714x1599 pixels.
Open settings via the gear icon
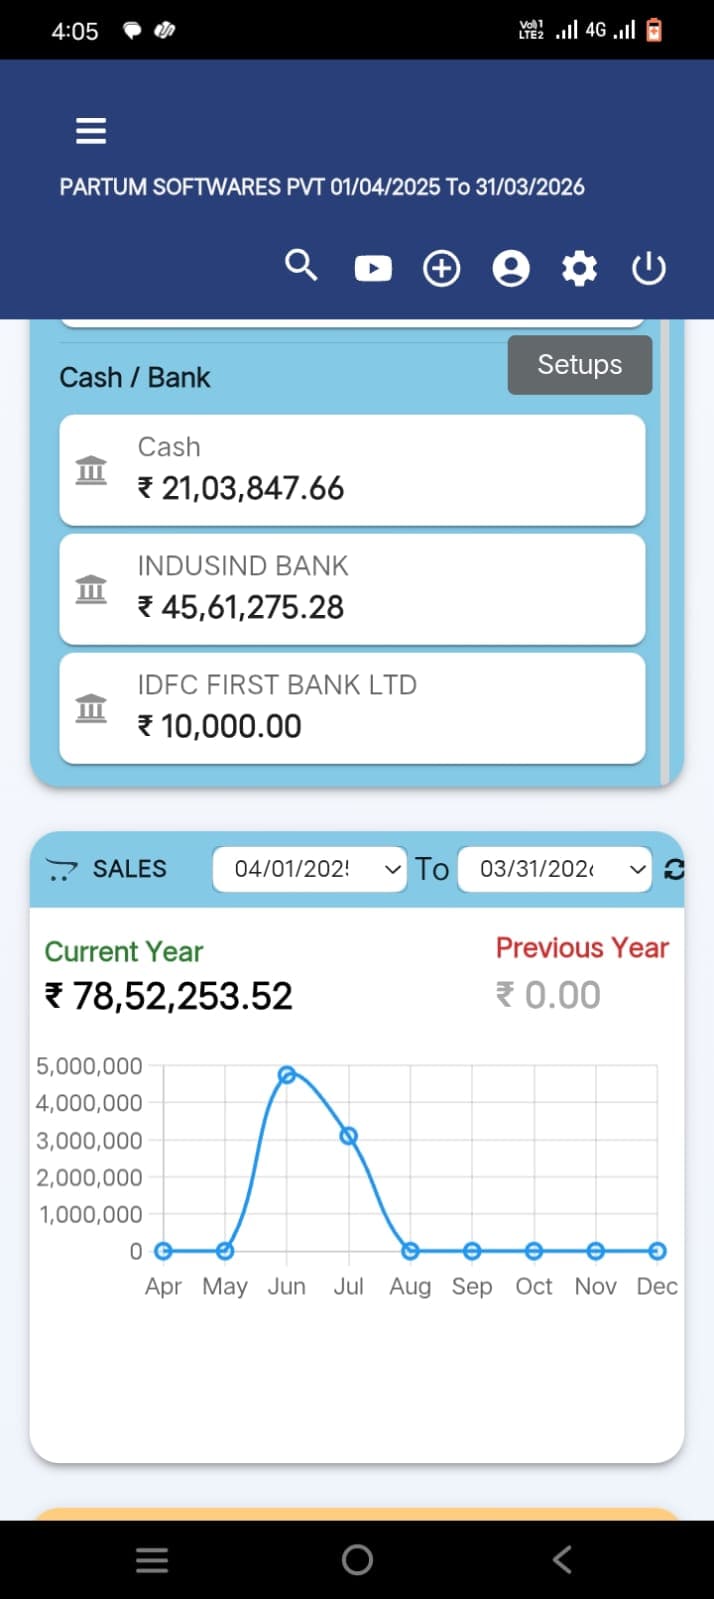579,268
